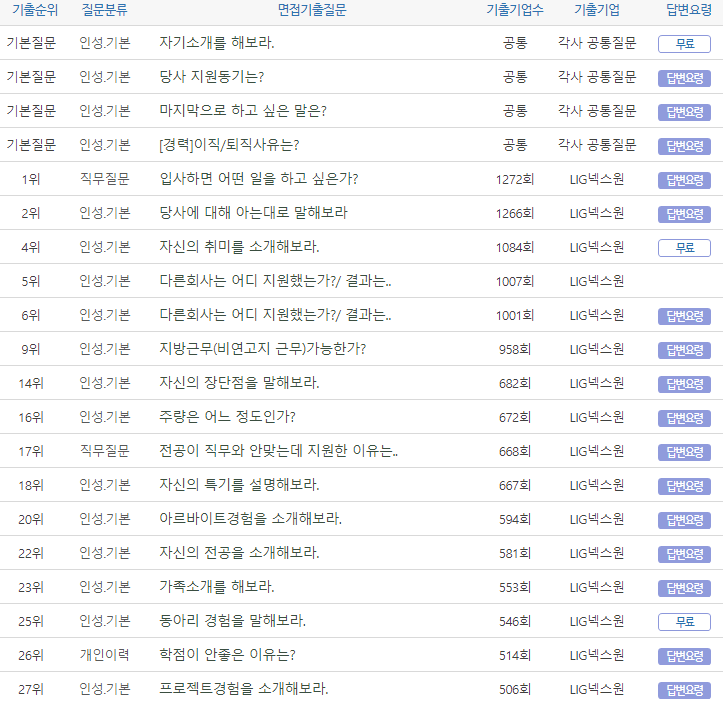Click 답변요령 for [경력]이직/퇴직사유는?
The width and height of the screenshot is (723, 702).
tap(684, 146)
